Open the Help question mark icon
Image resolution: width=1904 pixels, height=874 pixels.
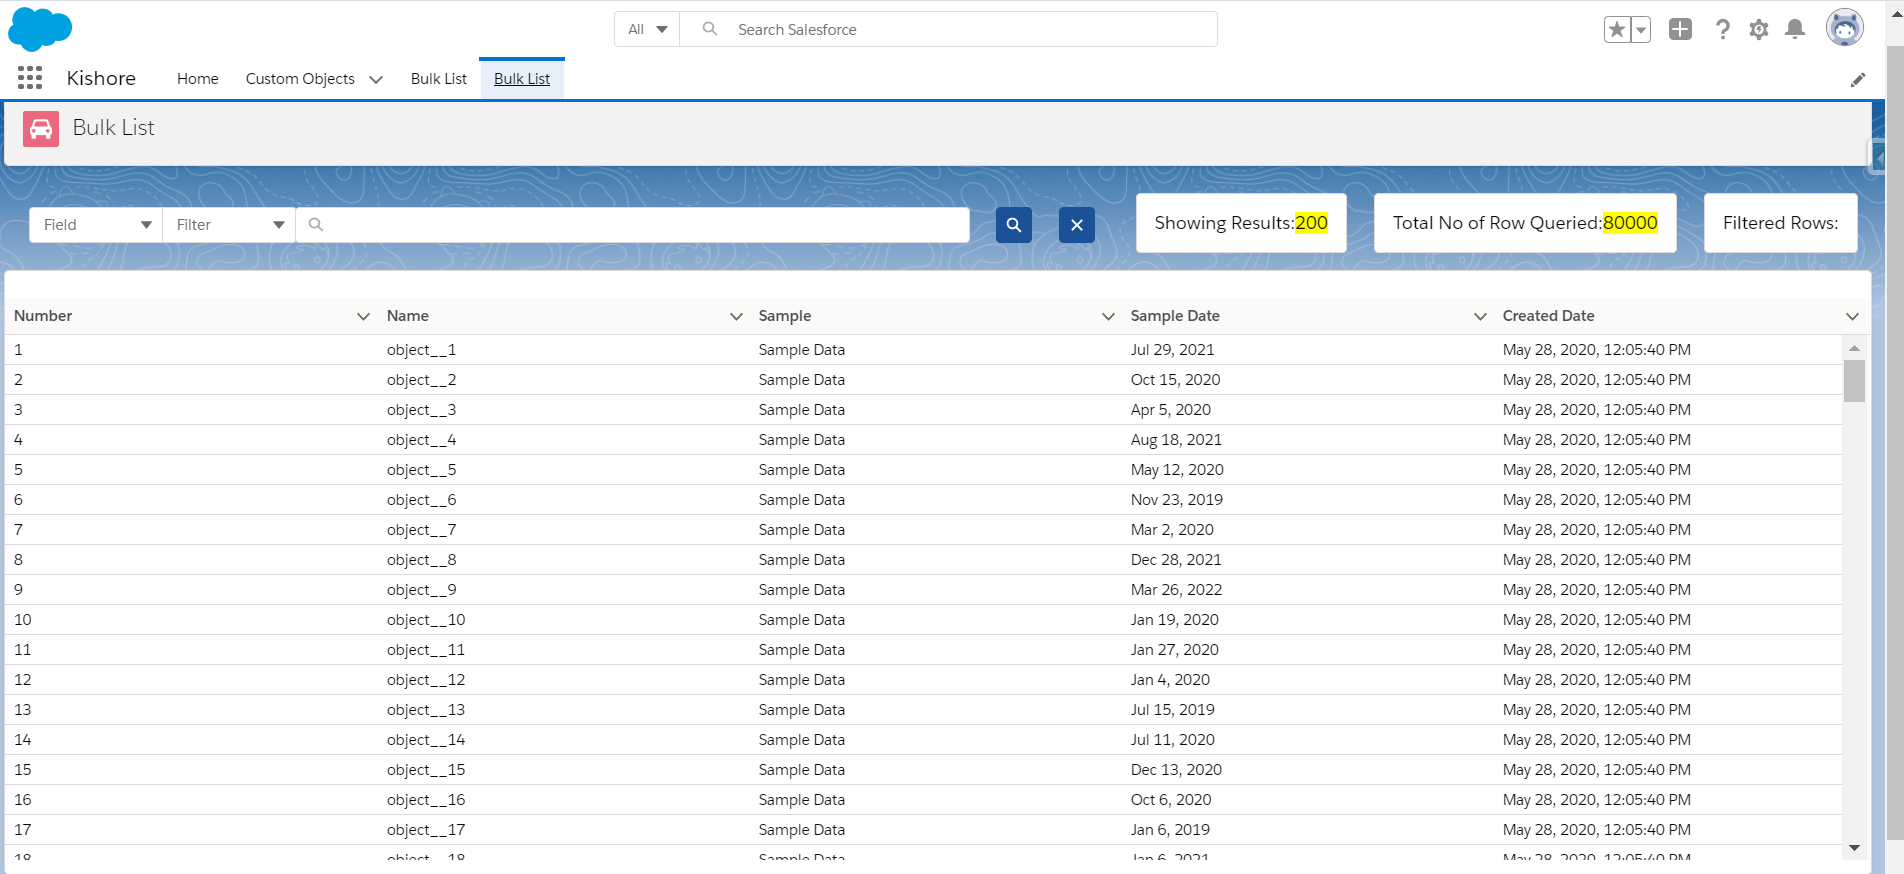1722,29
